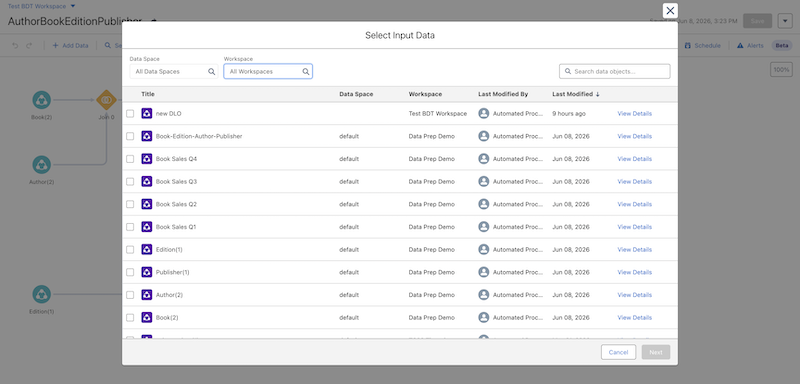
Task: Click the Beta badge
Action: (782, 45)
